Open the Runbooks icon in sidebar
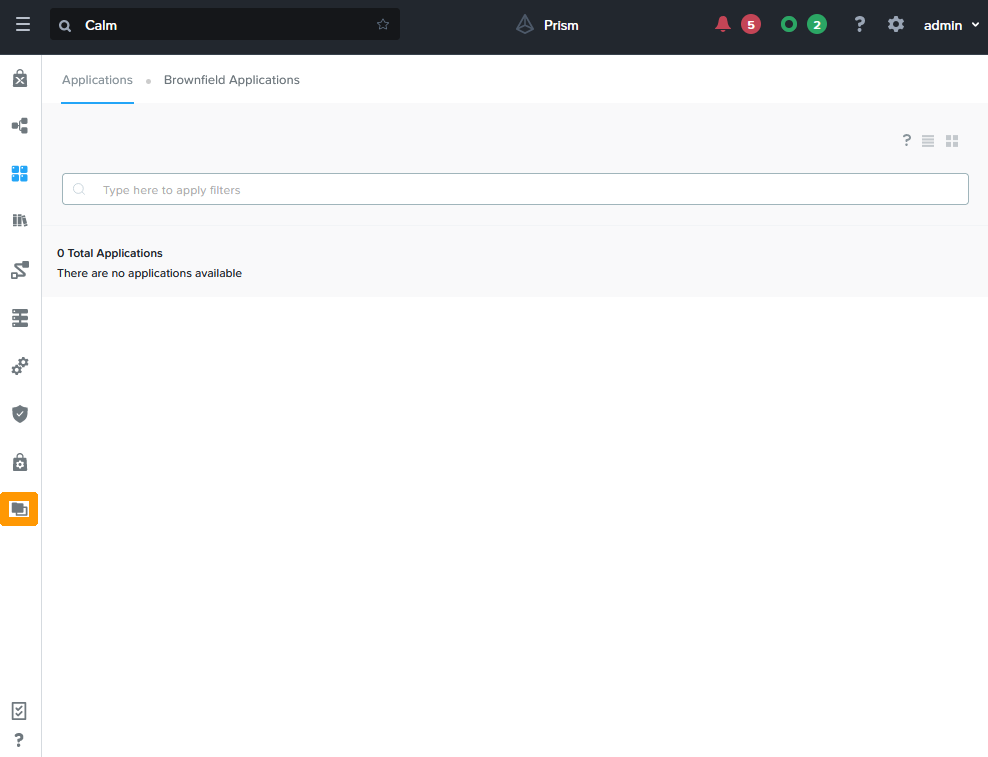 19,270
